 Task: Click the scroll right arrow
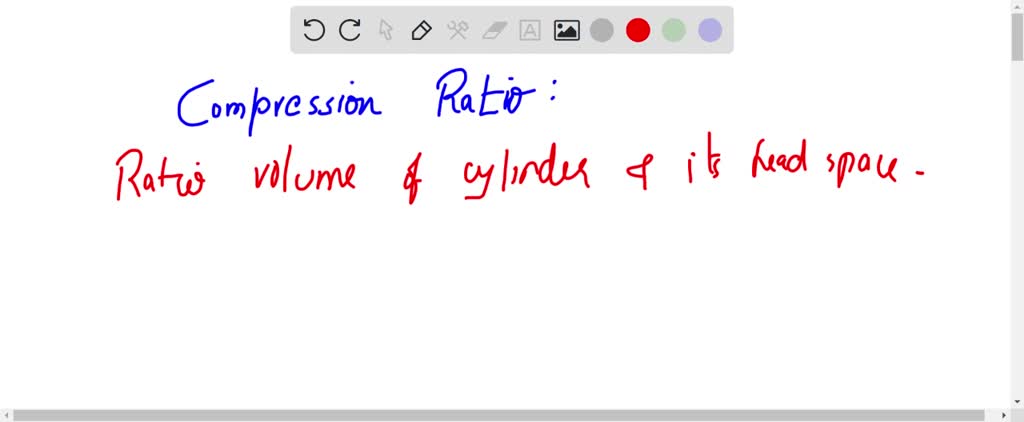point(1003,415)
